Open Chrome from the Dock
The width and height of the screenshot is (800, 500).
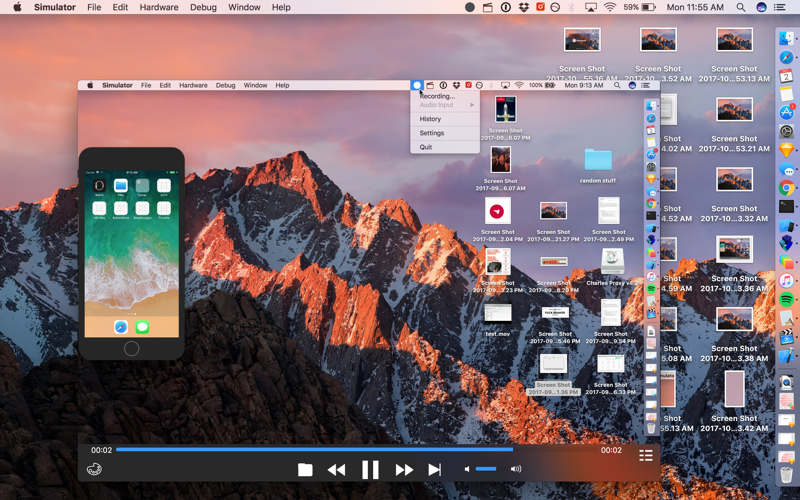pos(787,188)
